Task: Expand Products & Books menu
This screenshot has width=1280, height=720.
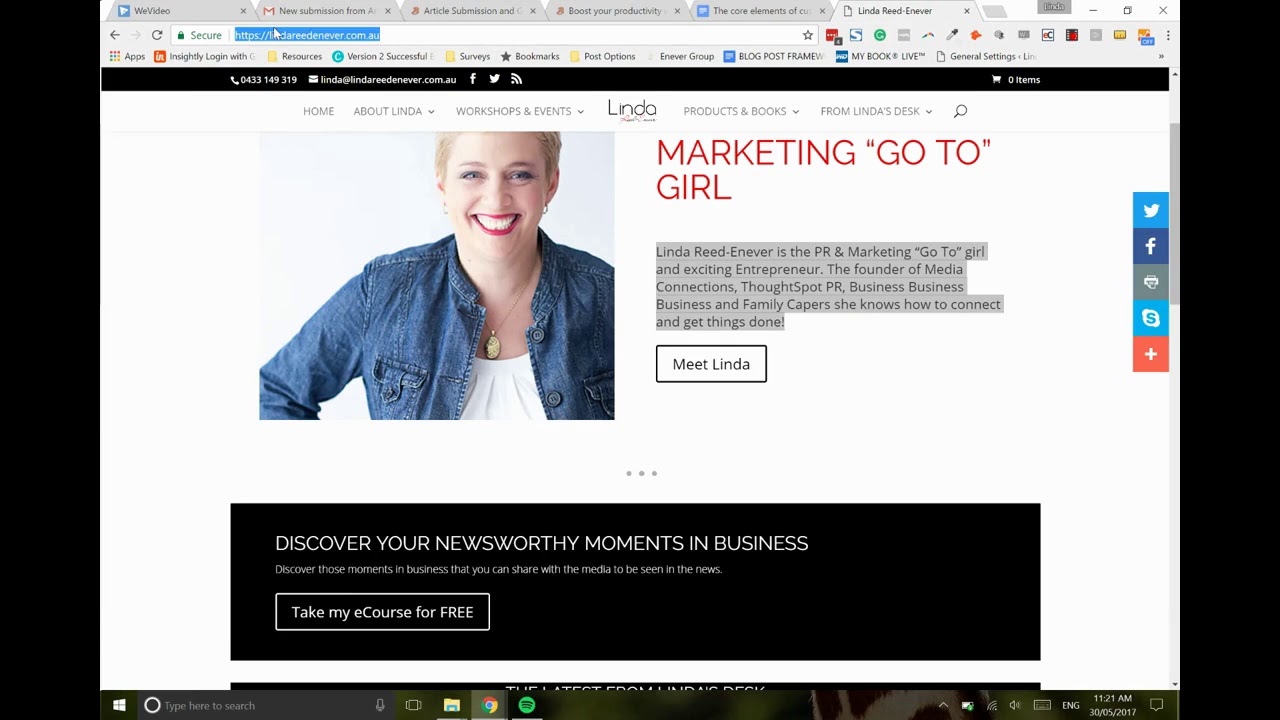Action: (741, 111)
